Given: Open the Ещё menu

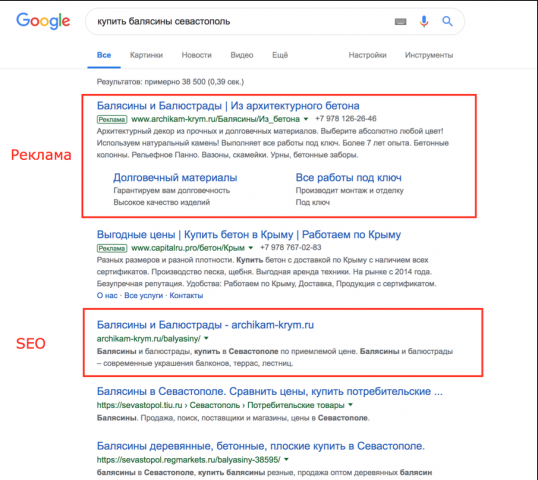Looking at the screenshot, I should (280, 55).
